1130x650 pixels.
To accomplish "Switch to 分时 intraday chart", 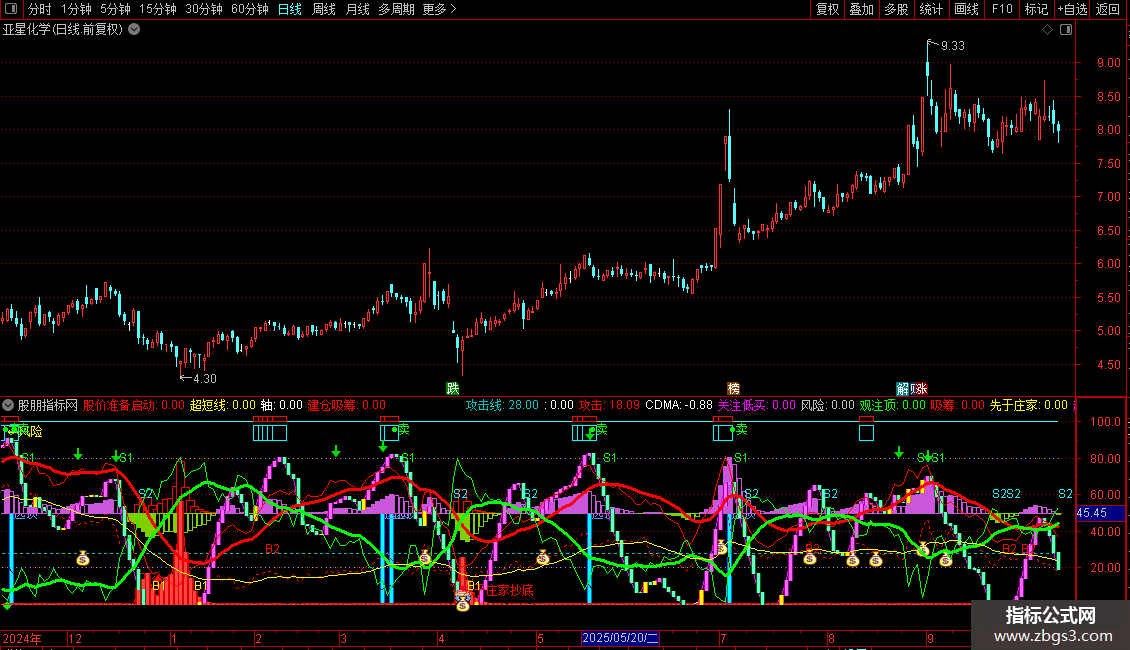I will point(40,9).
